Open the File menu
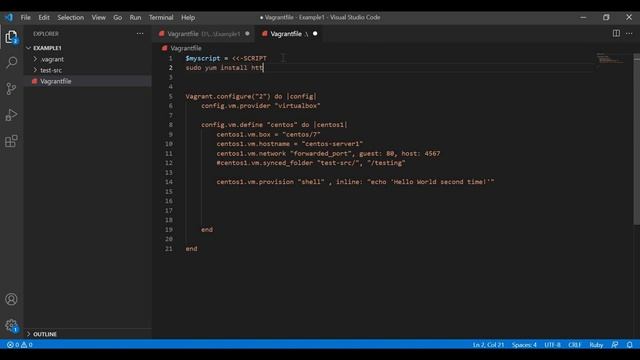Screen dimensions: 640x360 pos(26,18)
